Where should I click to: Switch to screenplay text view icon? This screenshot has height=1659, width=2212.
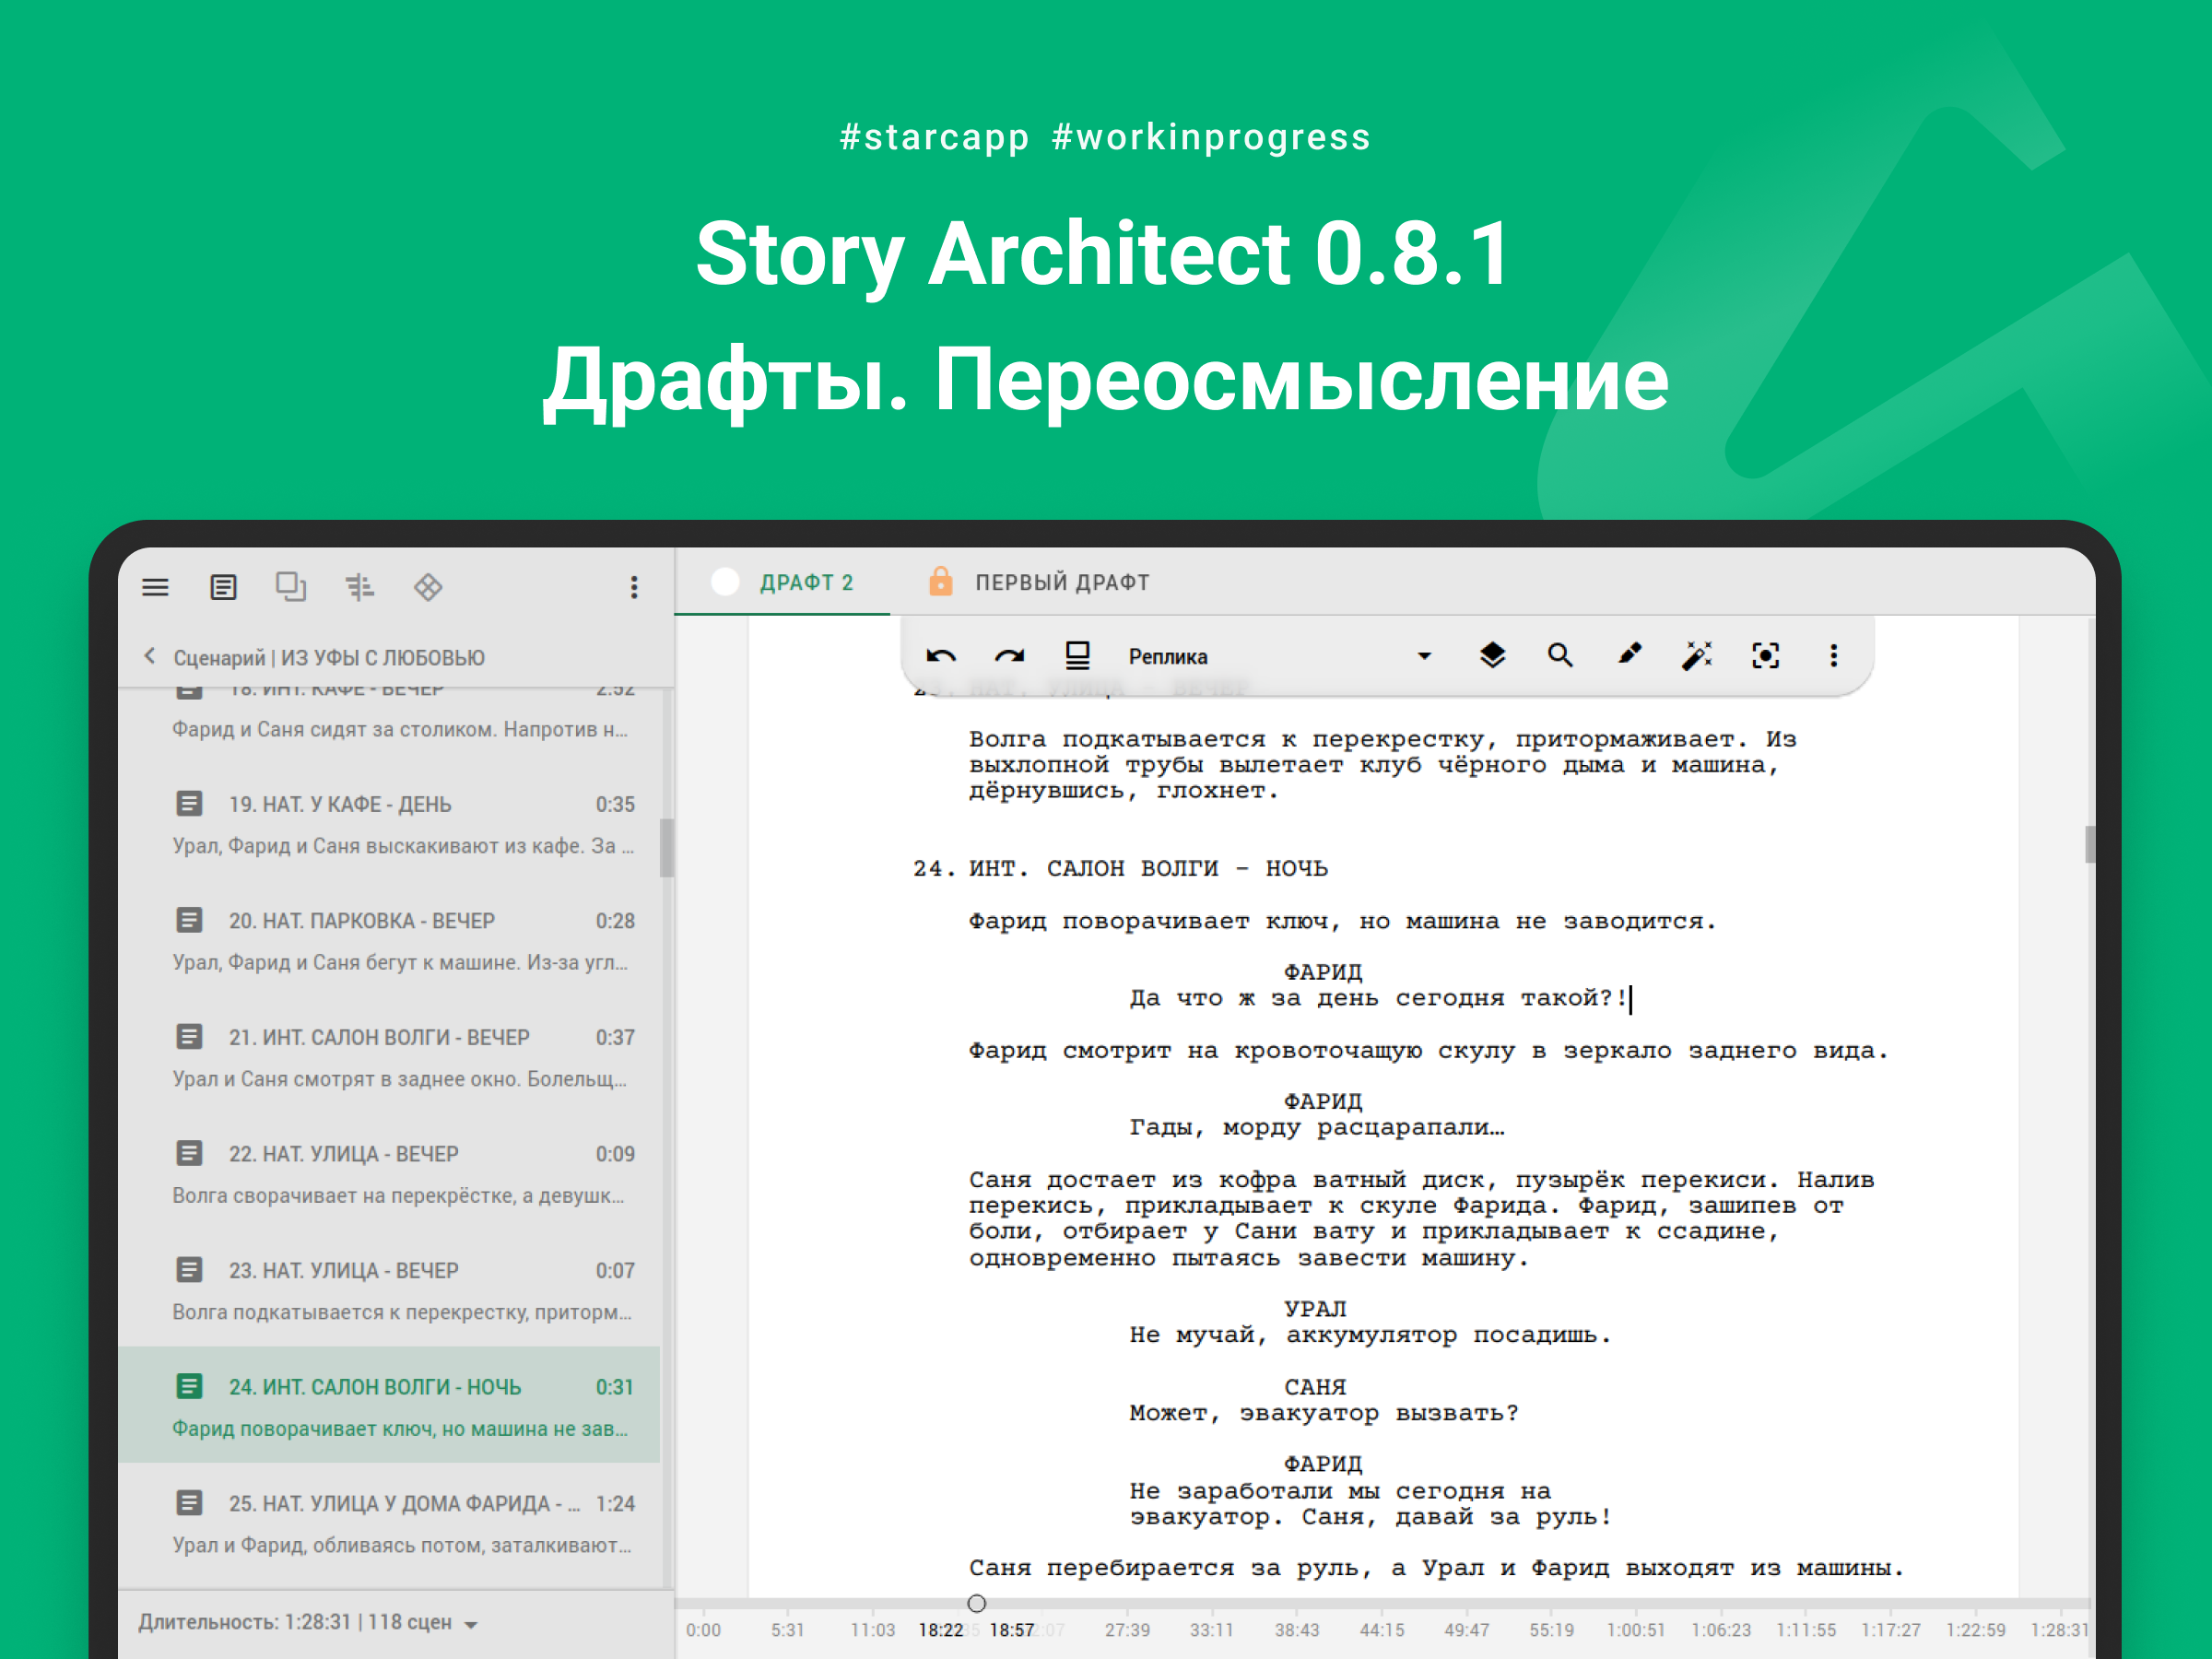223,587
